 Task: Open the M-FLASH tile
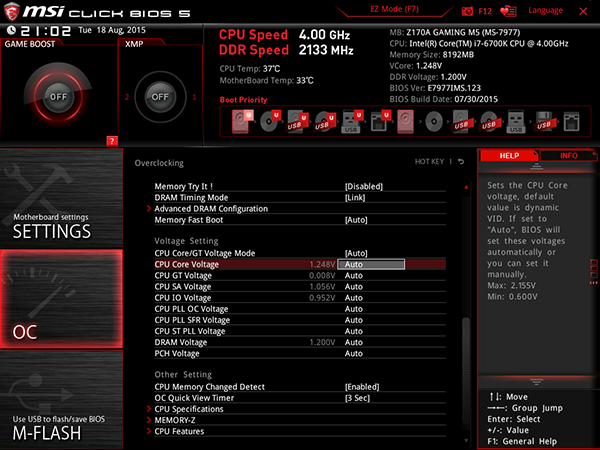coord(61,399)
